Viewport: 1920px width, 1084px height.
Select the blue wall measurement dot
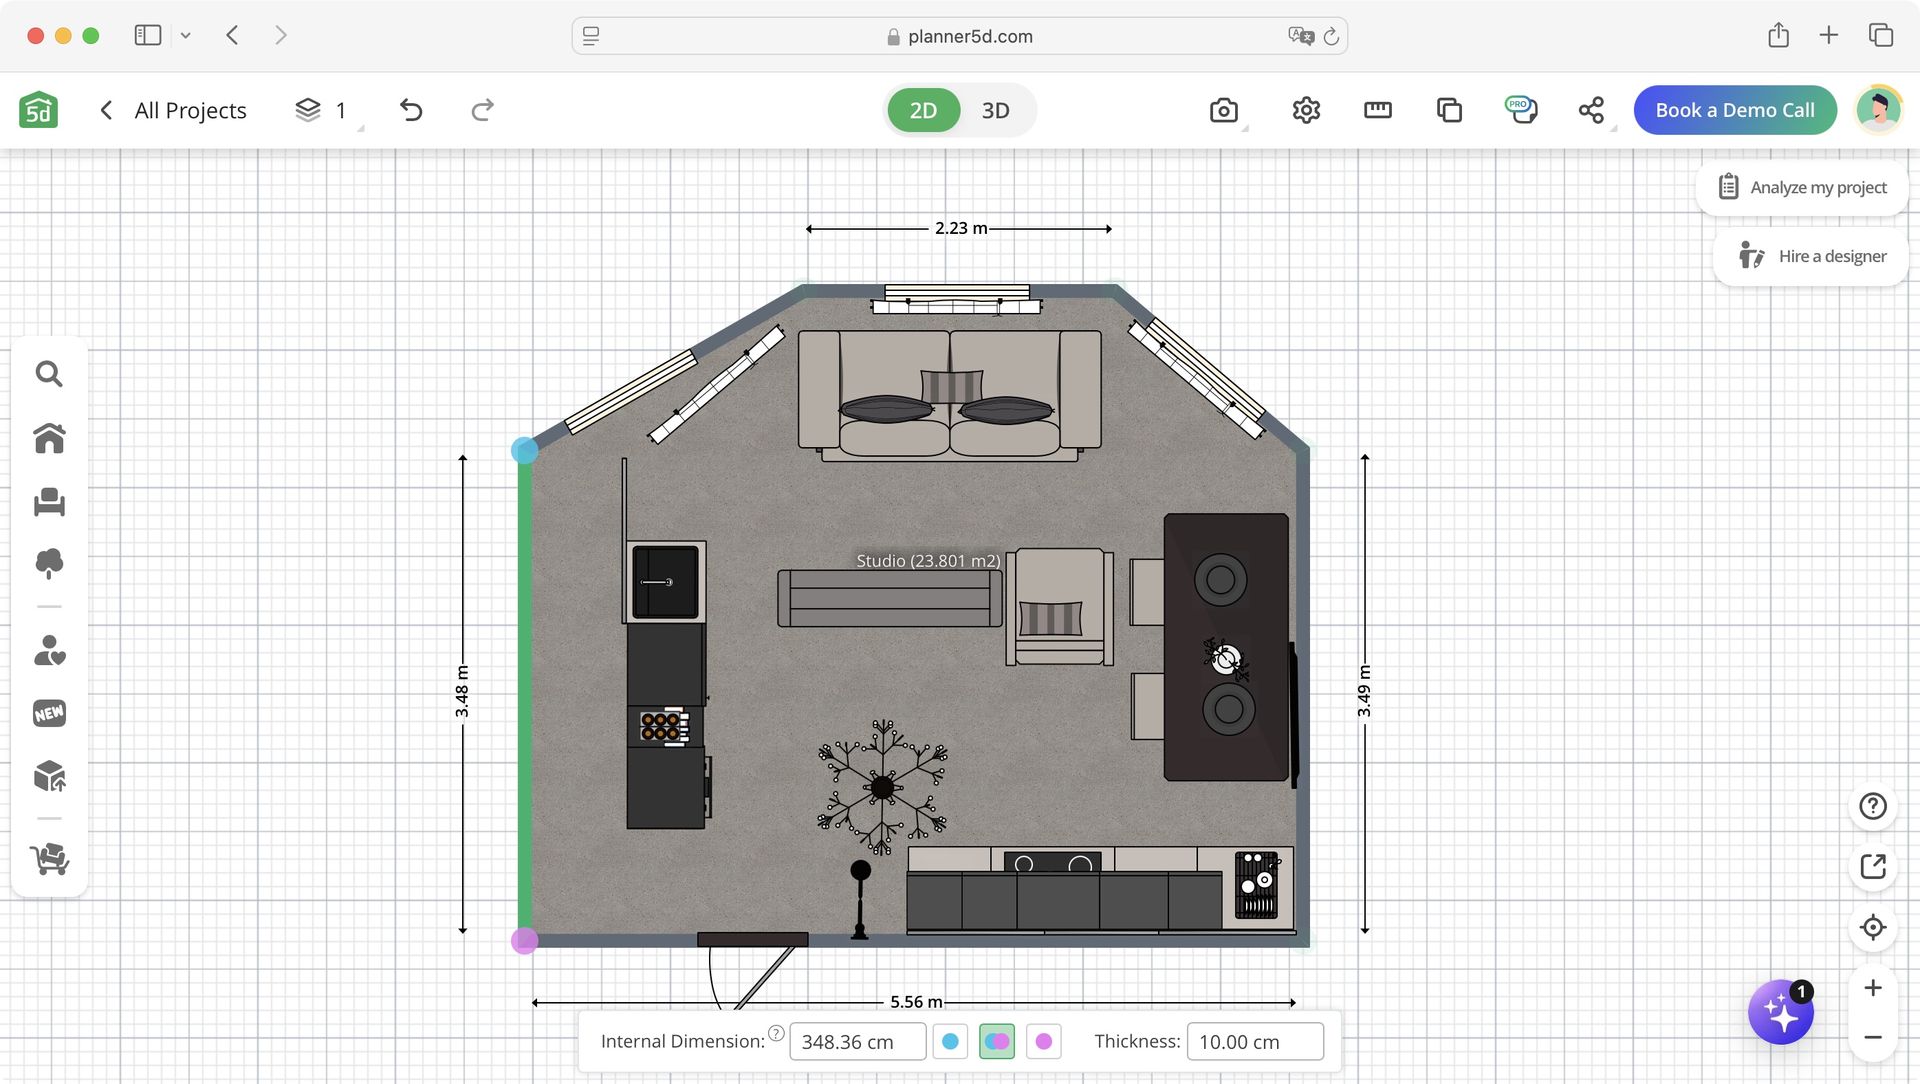524,450
